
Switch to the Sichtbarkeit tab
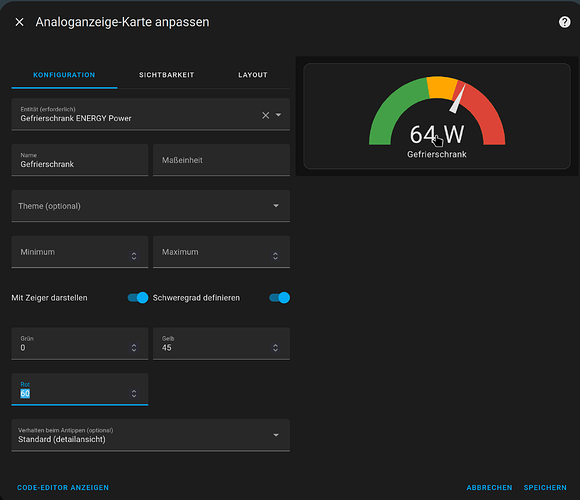[x=166, y=75]
